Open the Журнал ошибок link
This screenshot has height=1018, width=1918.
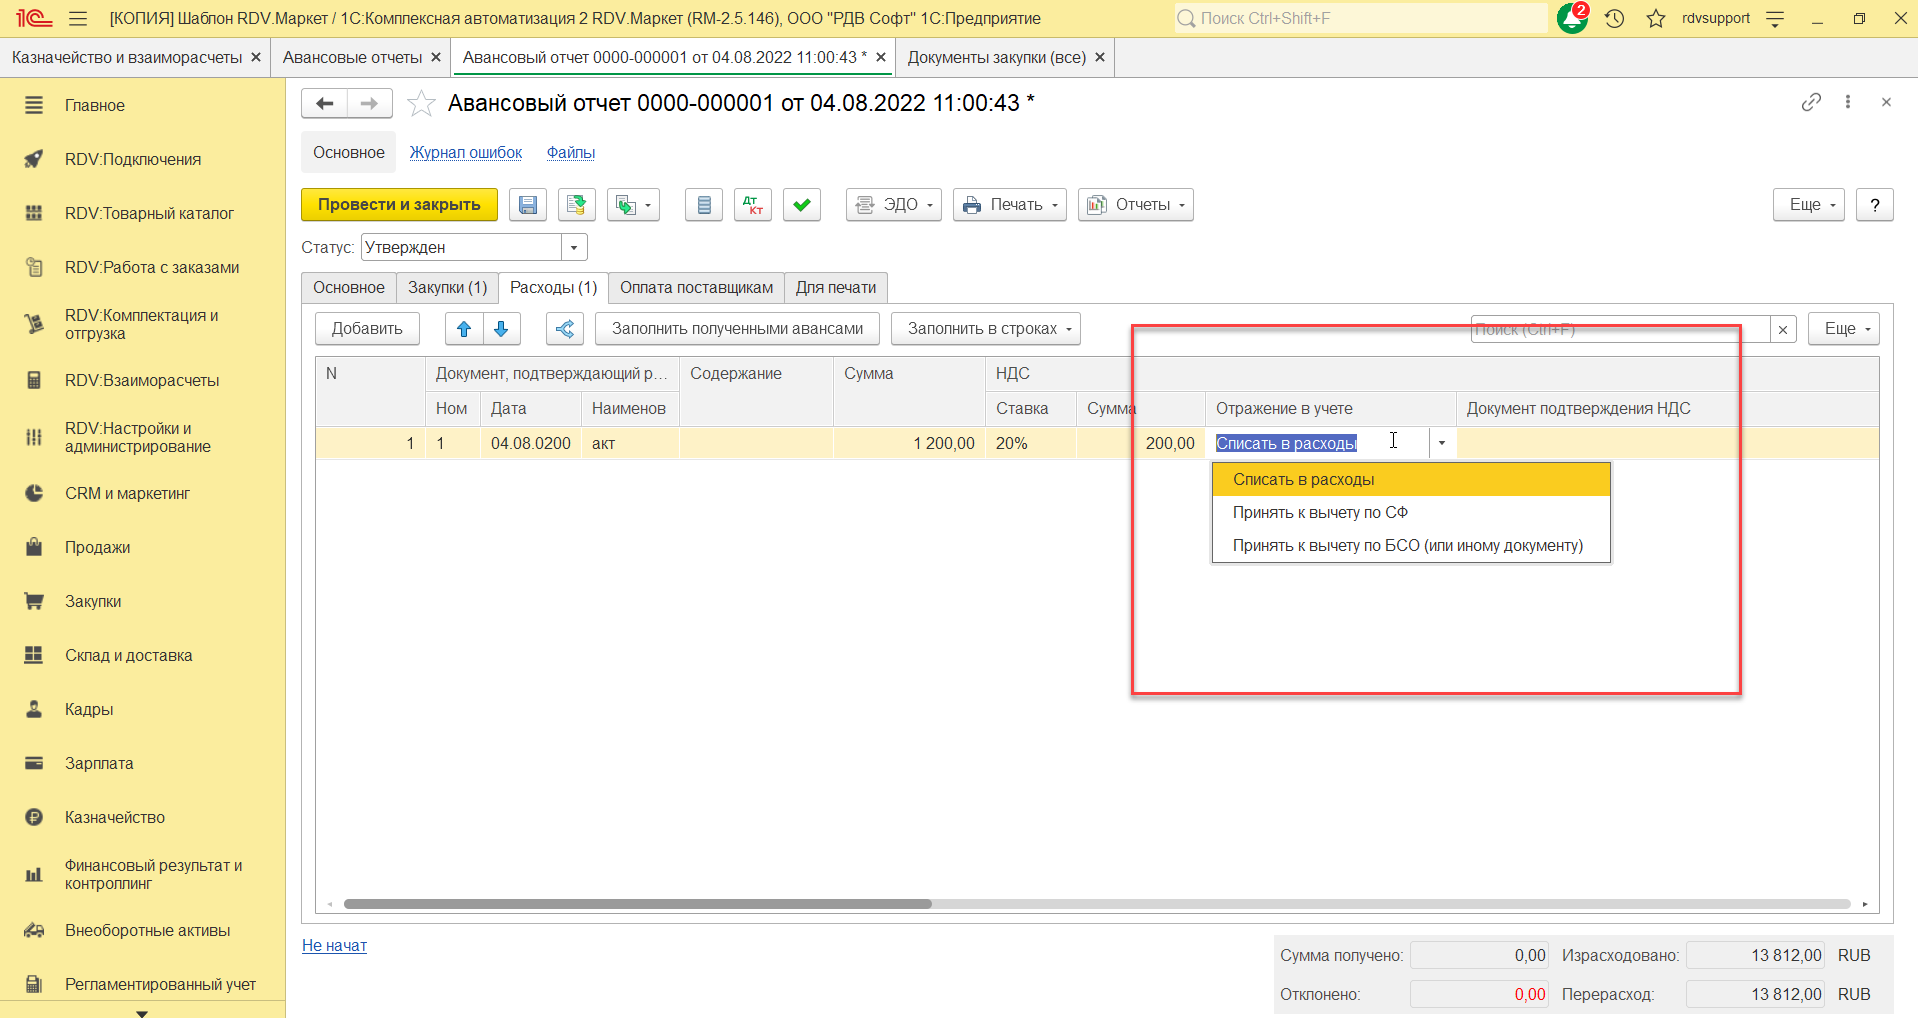click(465, 153)
